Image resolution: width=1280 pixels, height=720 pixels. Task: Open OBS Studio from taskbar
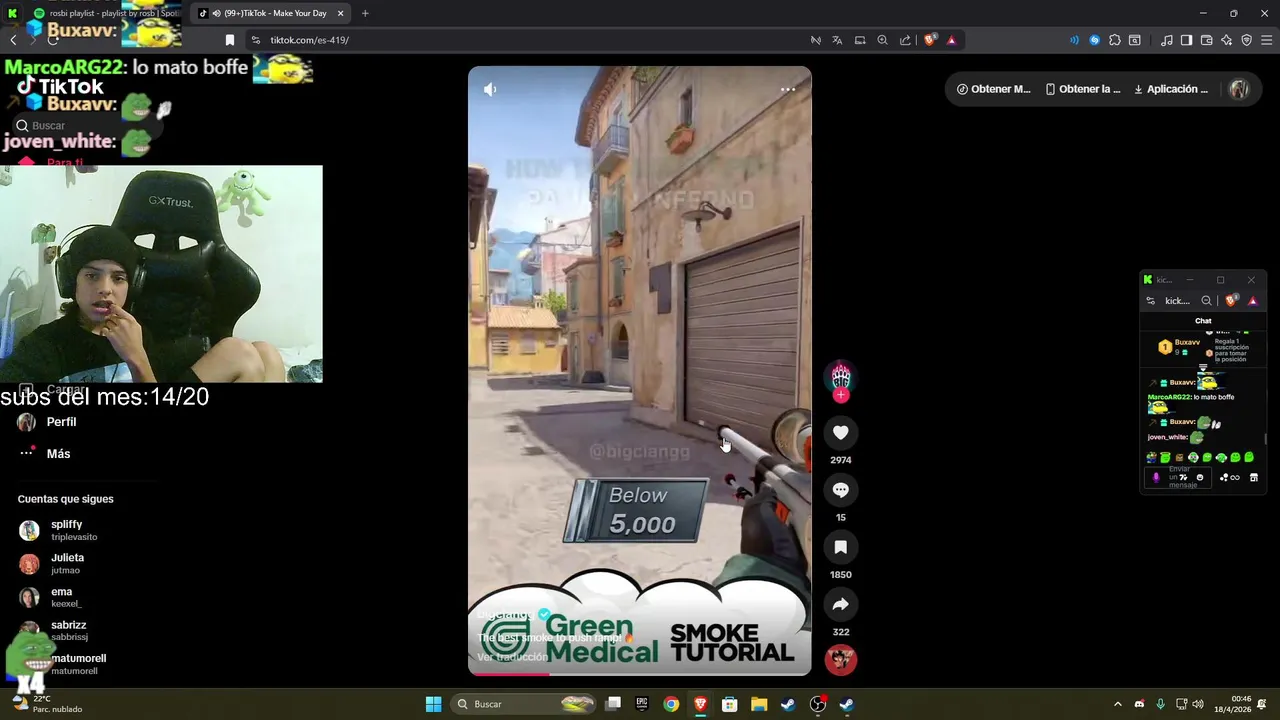click(x=818, y=704)
